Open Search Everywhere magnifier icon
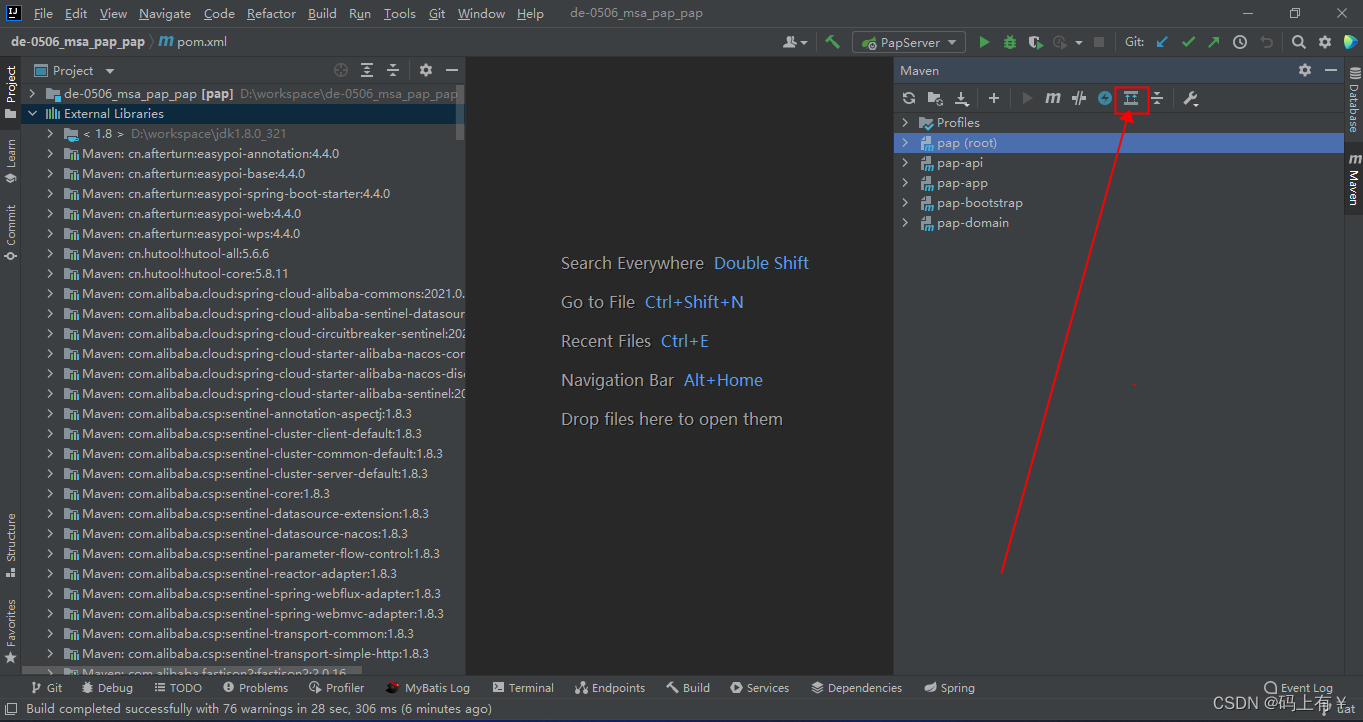Image resolution: width=1363 pixels, height=722 pixels. tap(1299, 42)
